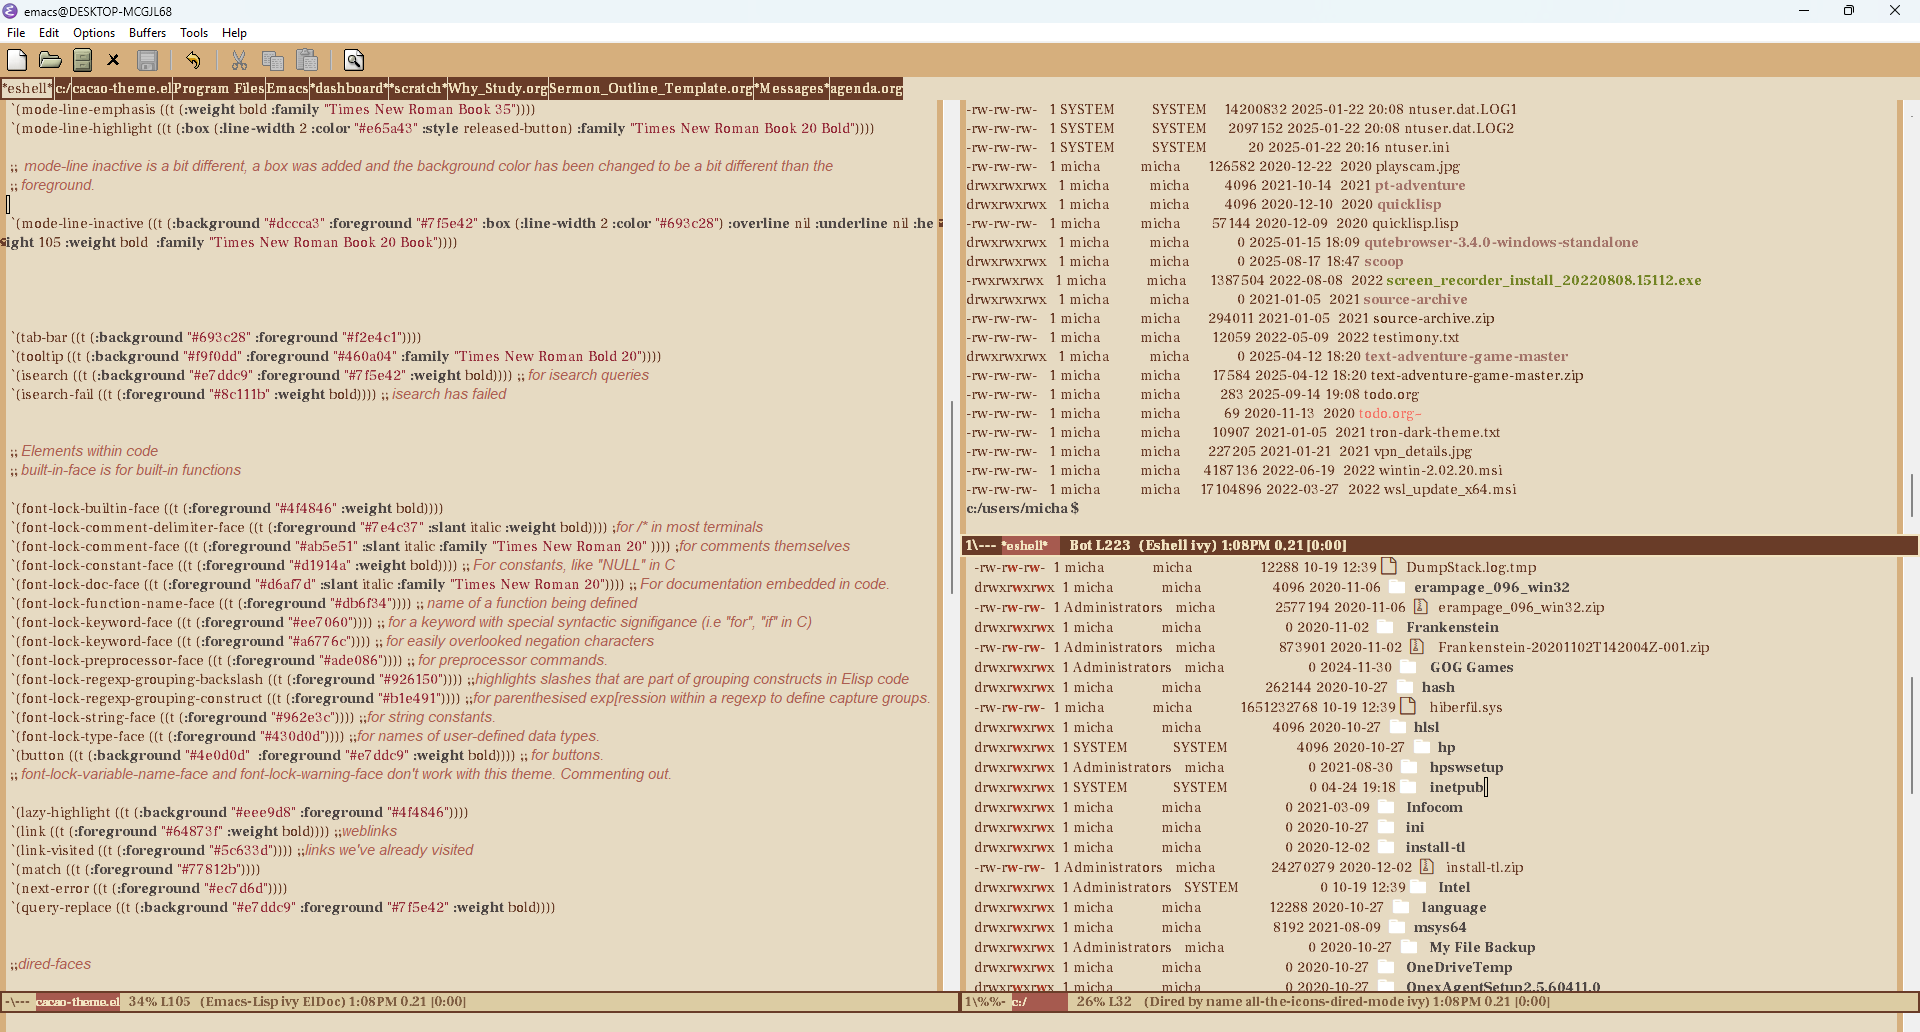This screenshot has height=1032, width=1920.
Task: Click the Open File folder toolbar icon
Action: [50, 60]
